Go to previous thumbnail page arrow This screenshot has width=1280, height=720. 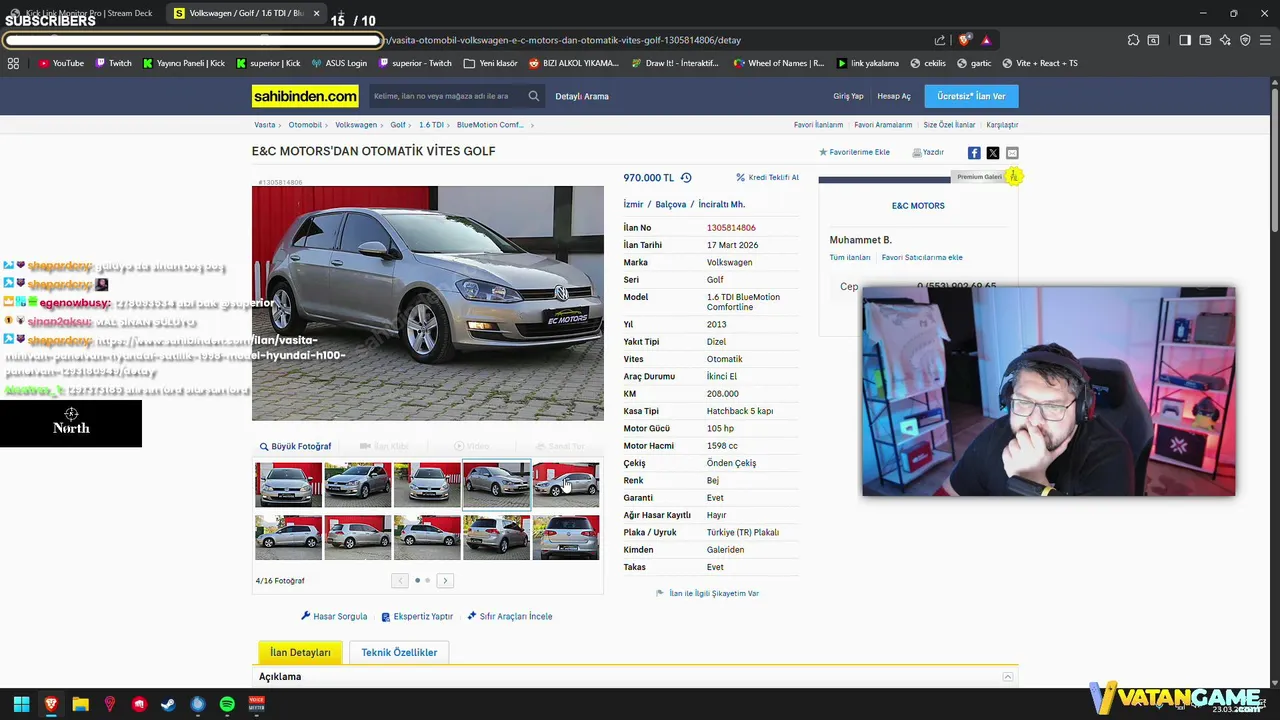coord(400,580)
